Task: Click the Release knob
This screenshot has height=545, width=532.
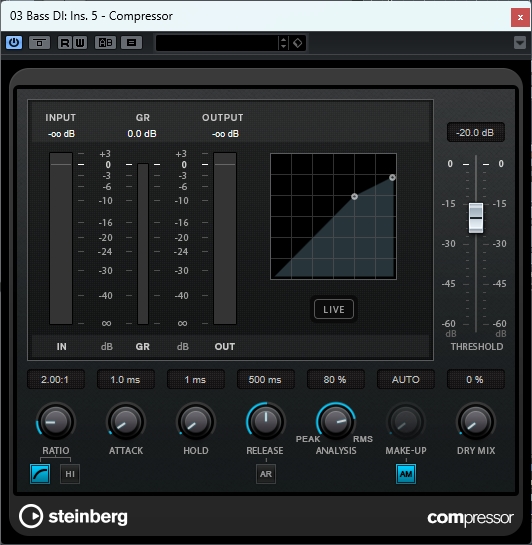Action: tap(265, 422)
